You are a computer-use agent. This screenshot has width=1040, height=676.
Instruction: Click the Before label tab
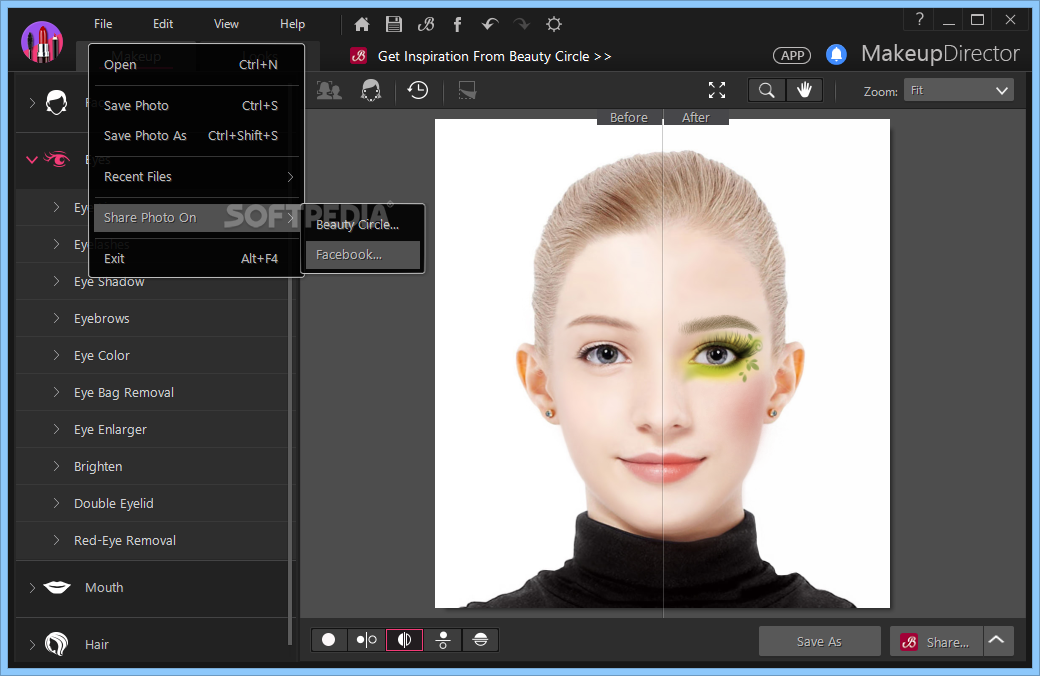[629, 117]
